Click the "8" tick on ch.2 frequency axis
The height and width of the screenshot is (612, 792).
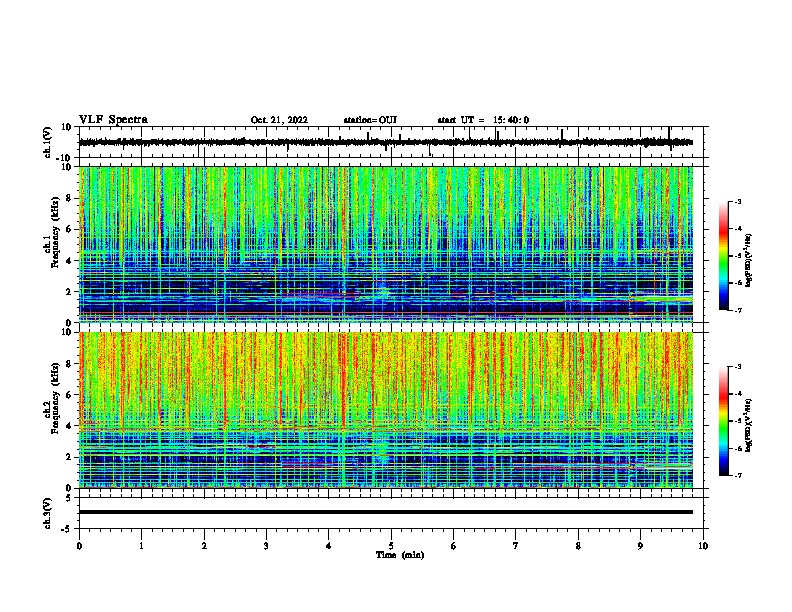[70, 364]
